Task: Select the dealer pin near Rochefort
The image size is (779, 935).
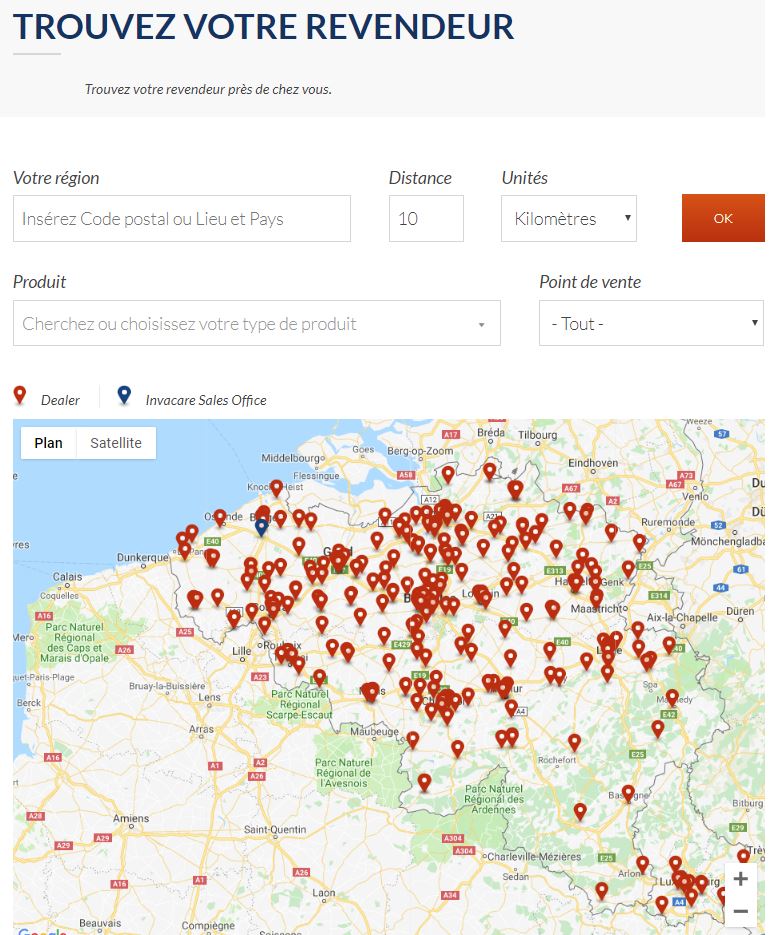Action: pyautogui.click(x=574, y=741)
